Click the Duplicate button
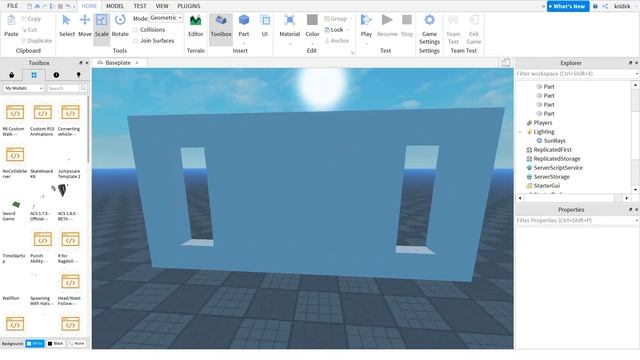 click(x=37, y=41)
